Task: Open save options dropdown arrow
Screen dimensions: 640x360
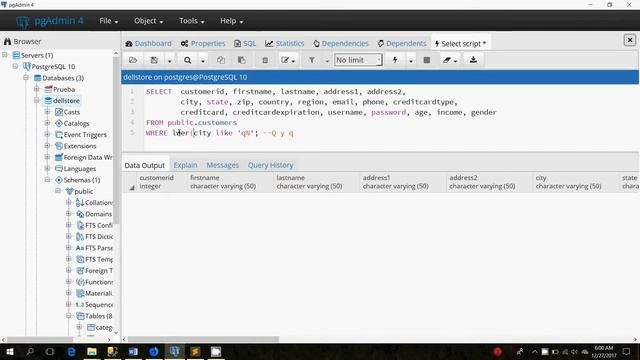Action: pyautogui.click(x=169, y=61)
